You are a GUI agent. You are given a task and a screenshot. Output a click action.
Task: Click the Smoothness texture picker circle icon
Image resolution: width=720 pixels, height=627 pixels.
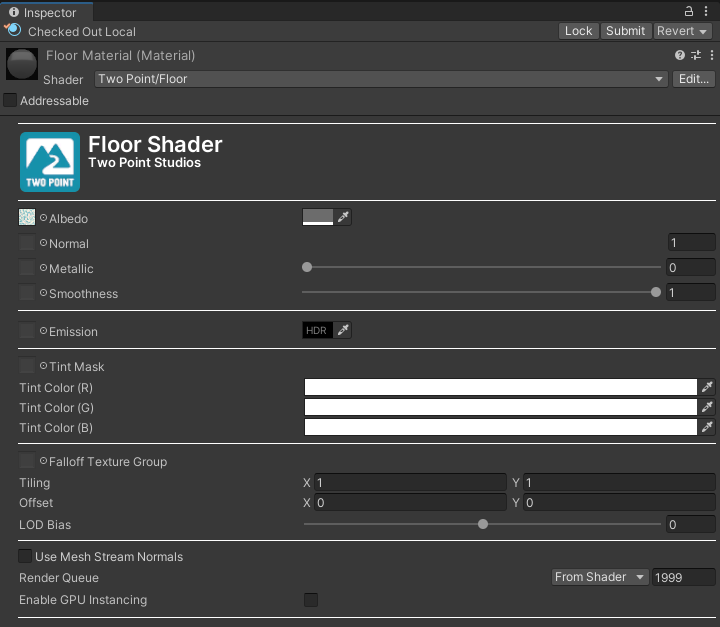(43, 293)
